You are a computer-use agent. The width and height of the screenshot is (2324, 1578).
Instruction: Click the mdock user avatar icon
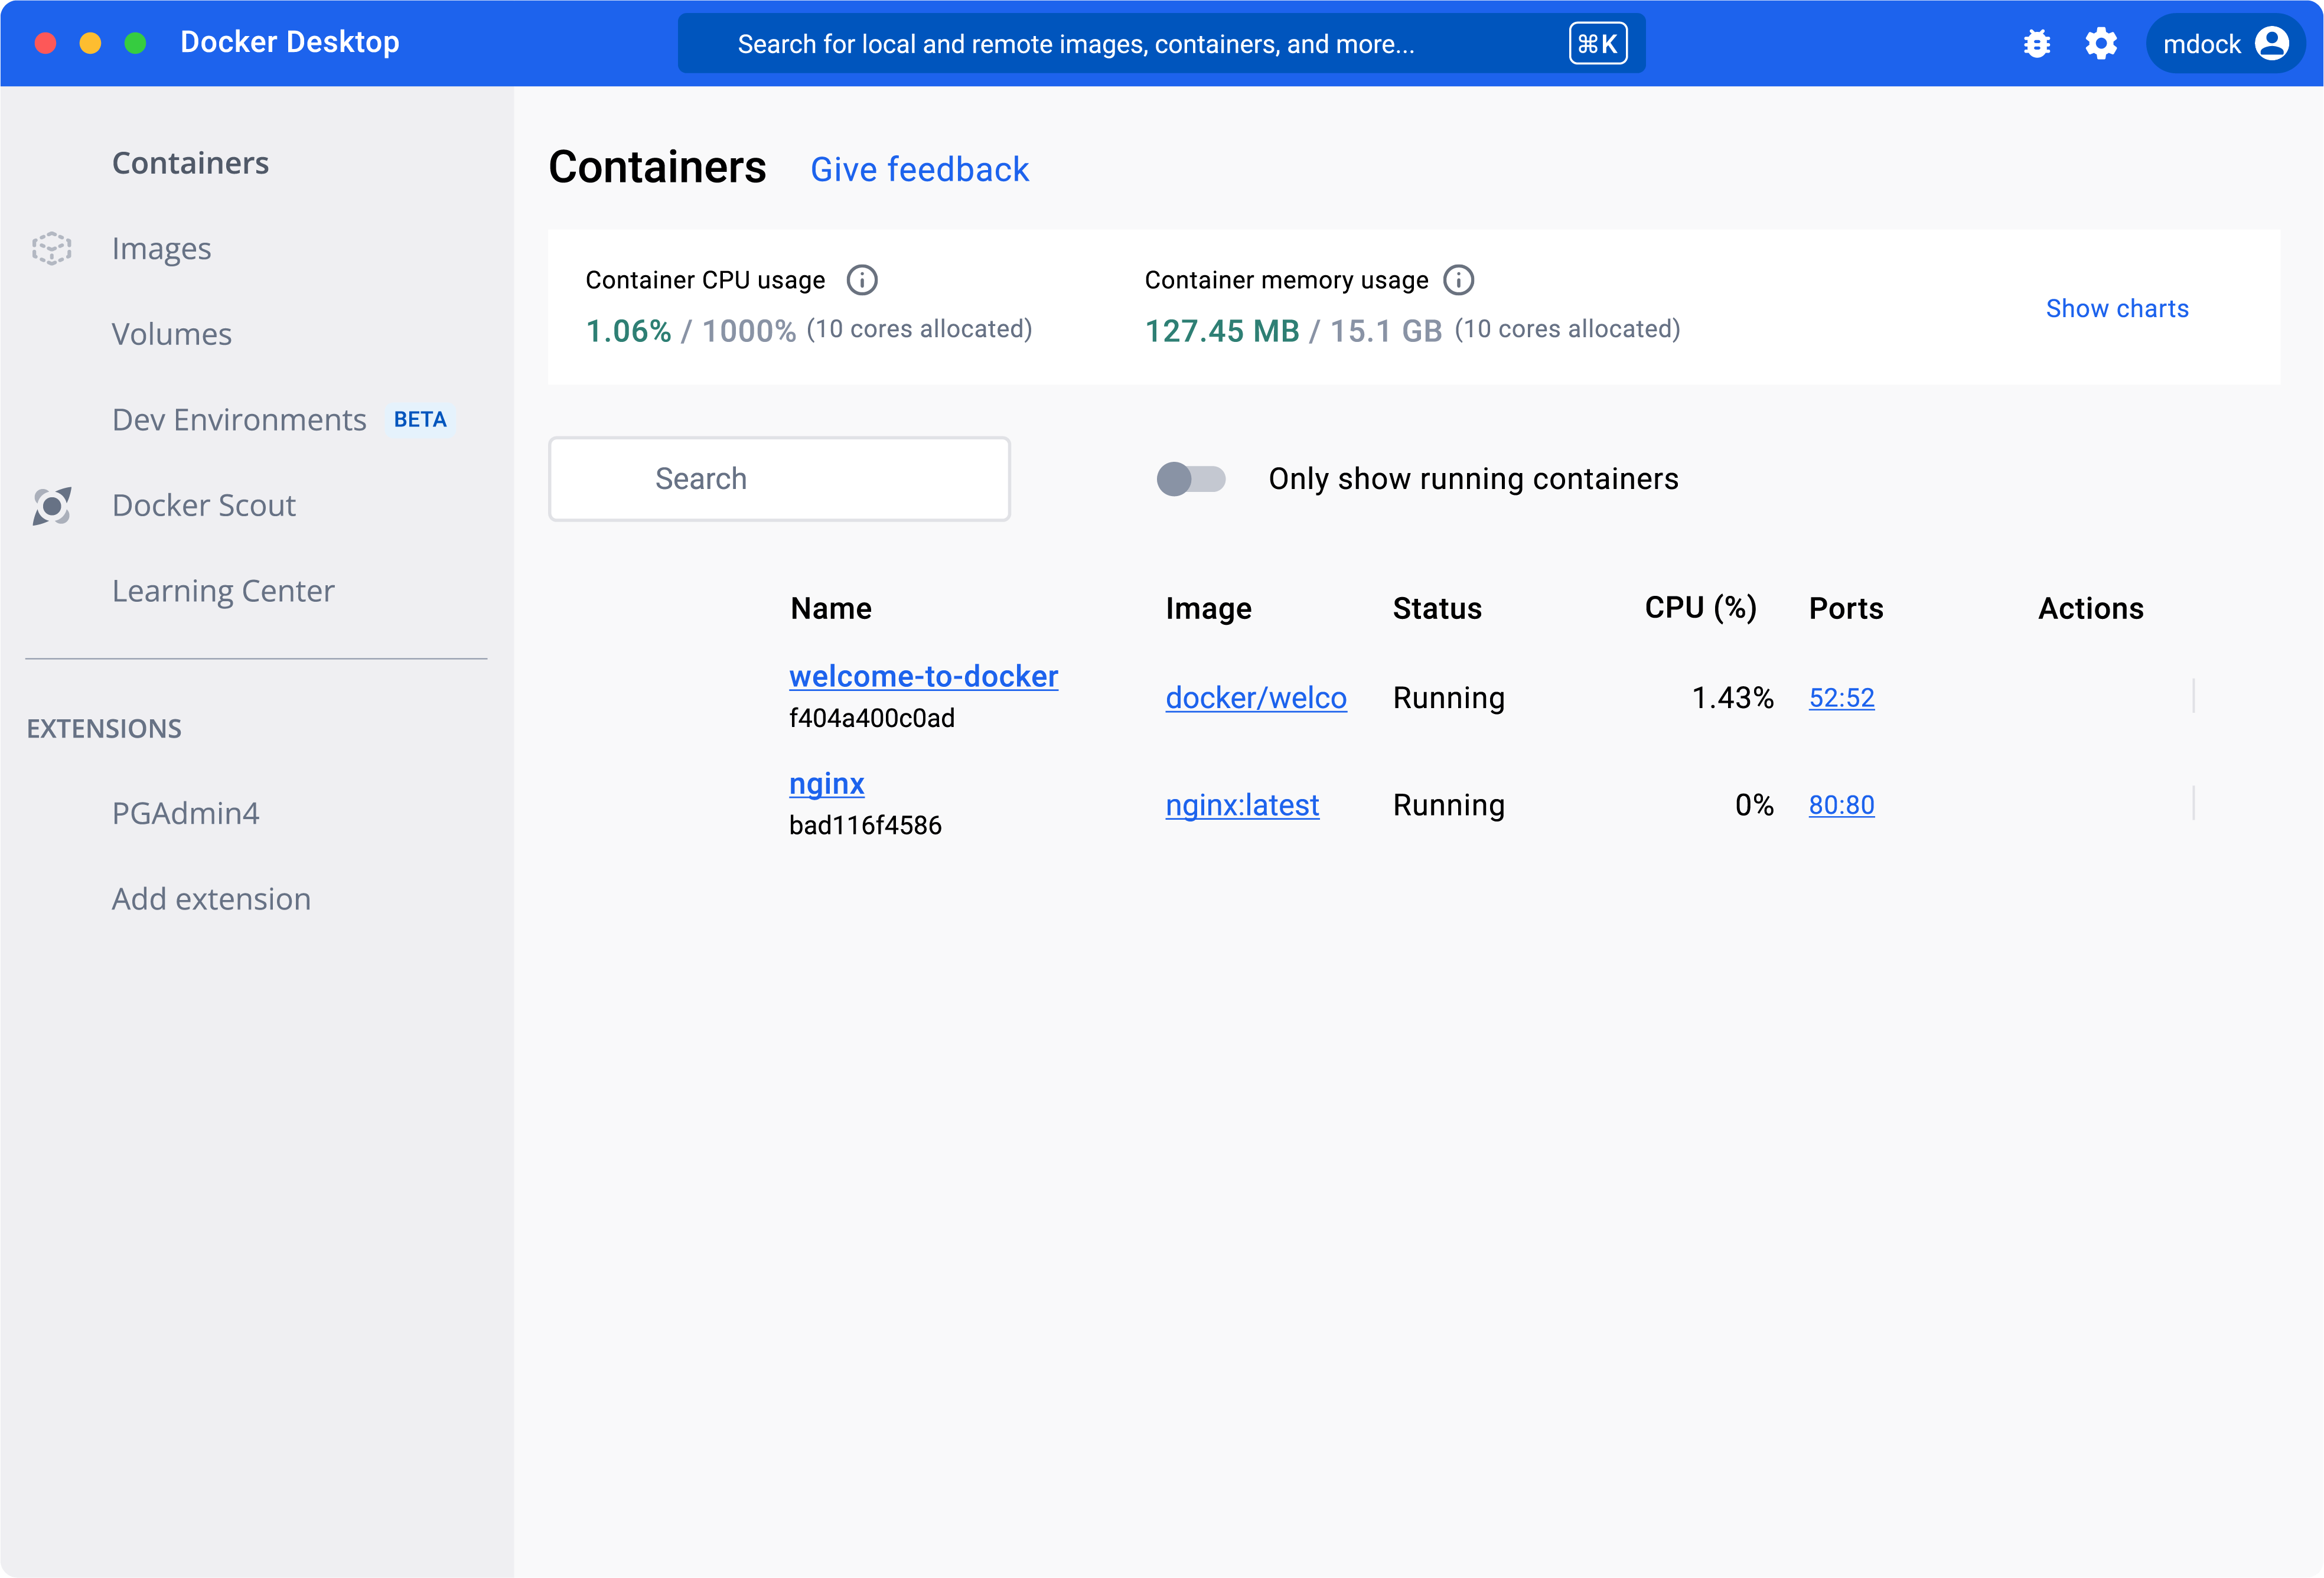pos(2272,44)
